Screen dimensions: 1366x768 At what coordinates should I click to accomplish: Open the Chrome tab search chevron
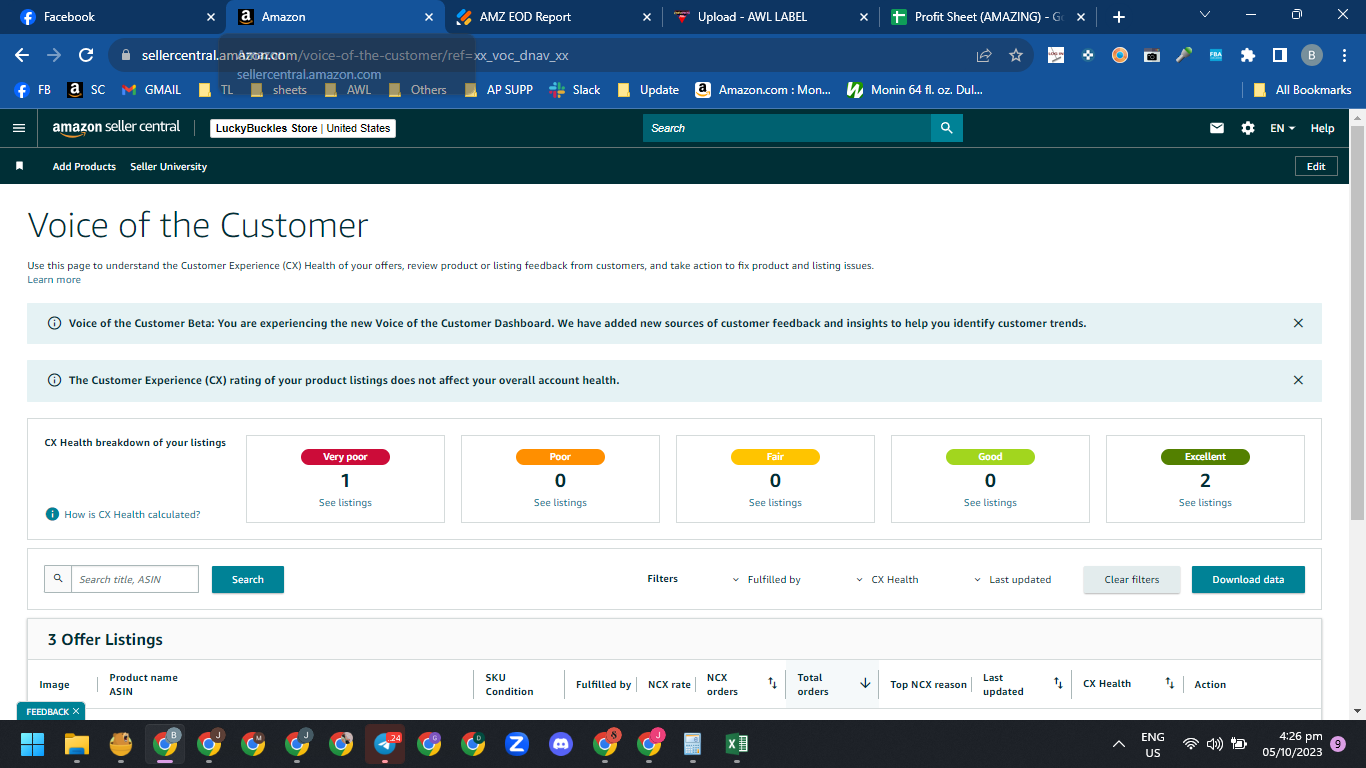(1205, 15)
